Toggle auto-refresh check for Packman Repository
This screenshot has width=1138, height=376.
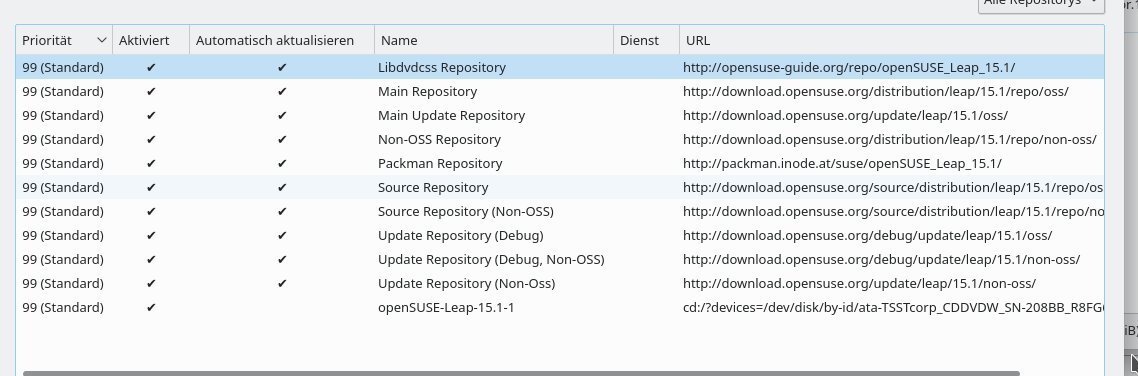tap(282, 163)
